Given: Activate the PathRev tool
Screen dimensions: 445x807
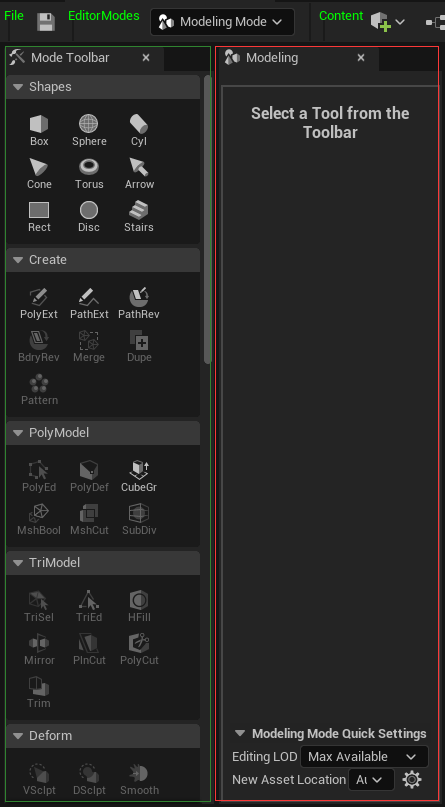Looking at the screenshot, I should pyautogui.click(x=139, y=304).
